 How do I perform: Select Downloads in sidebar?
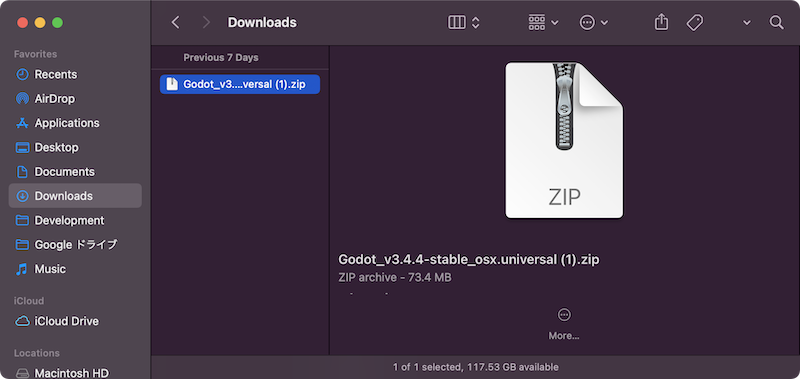(x=75, y=196)
